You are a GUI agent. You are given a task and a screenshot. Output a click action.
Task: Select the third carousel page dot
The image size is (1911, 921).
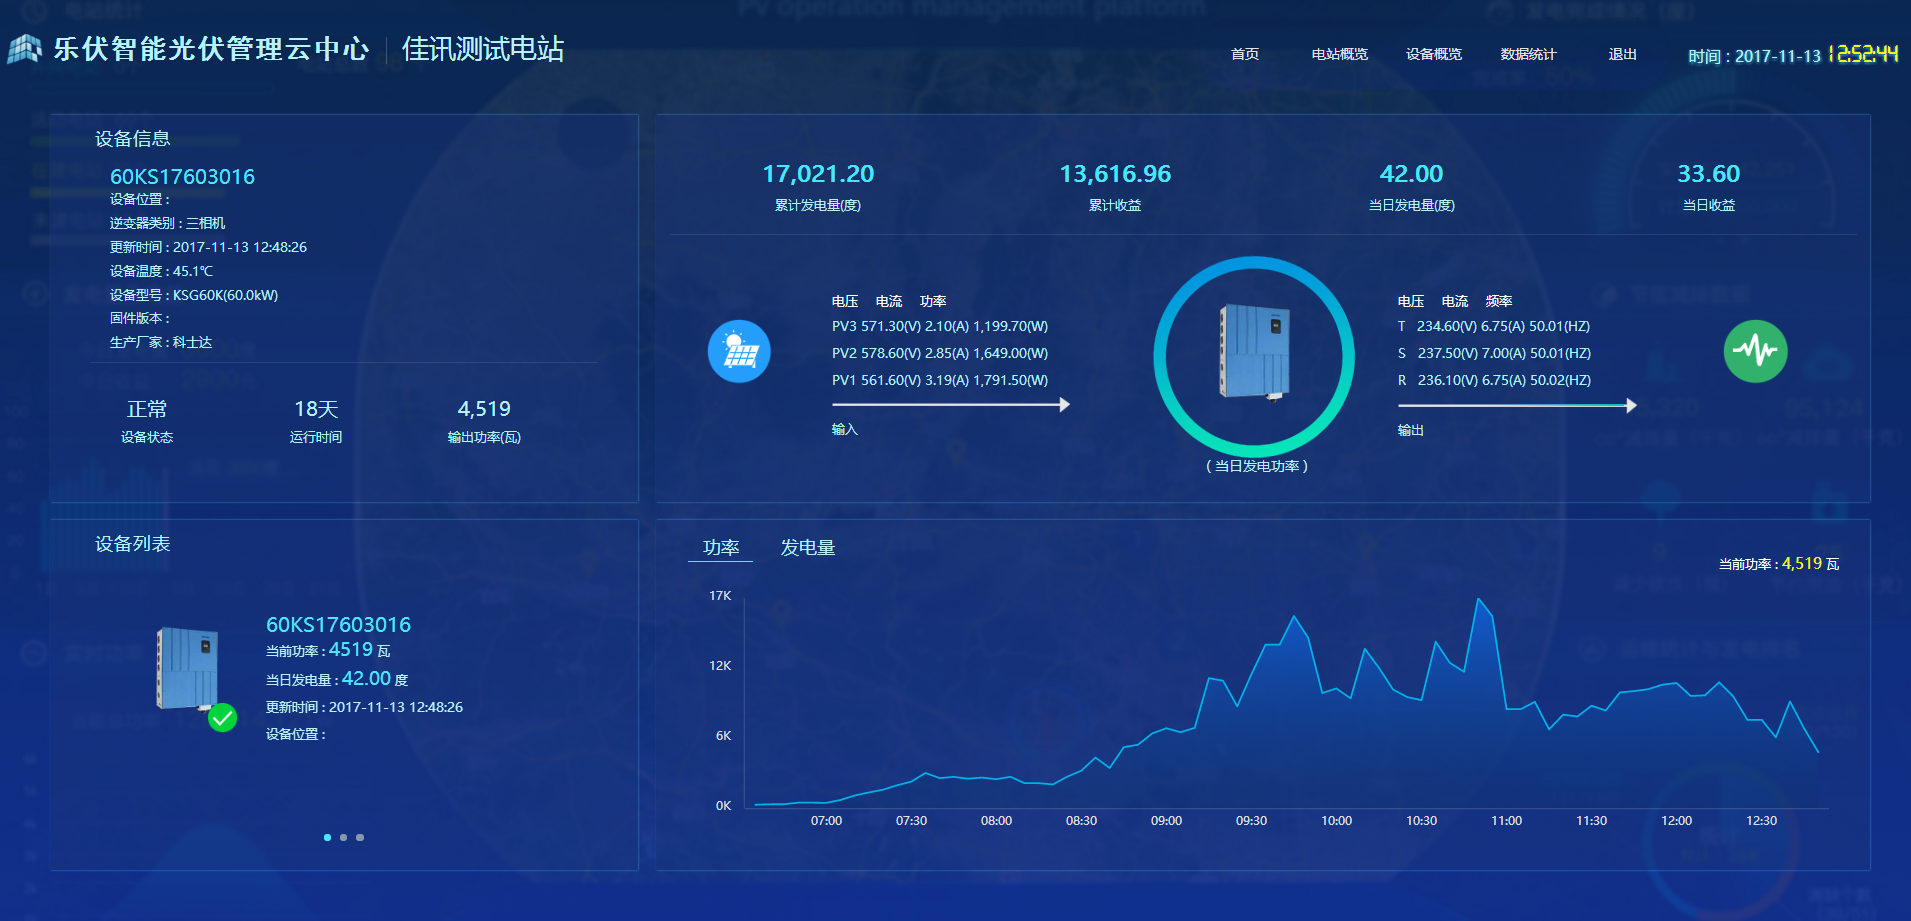tap(360, 837)
